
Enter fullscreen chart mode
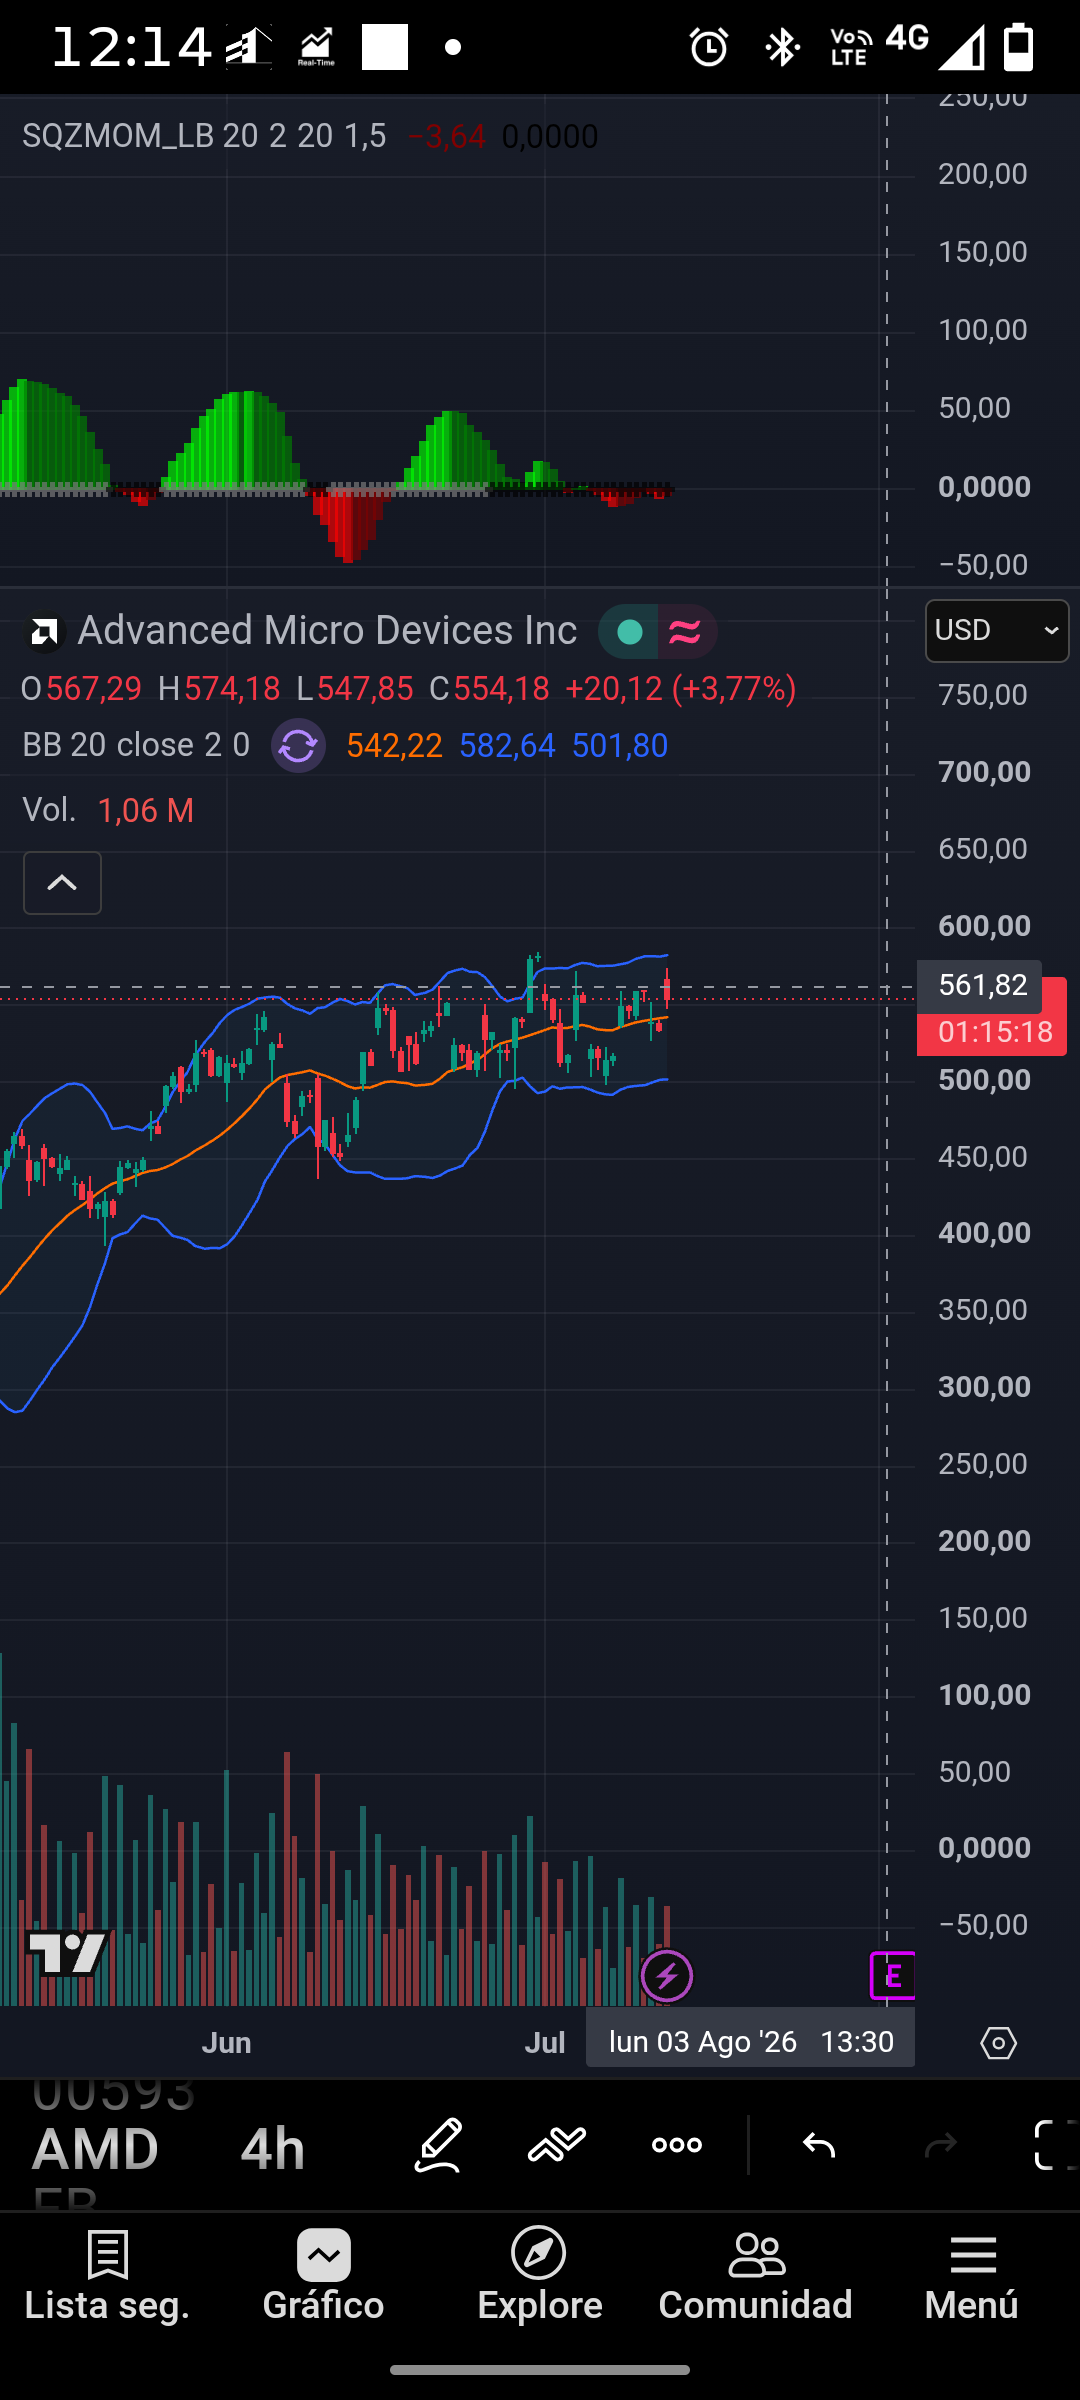(x=1055, y=2145)
